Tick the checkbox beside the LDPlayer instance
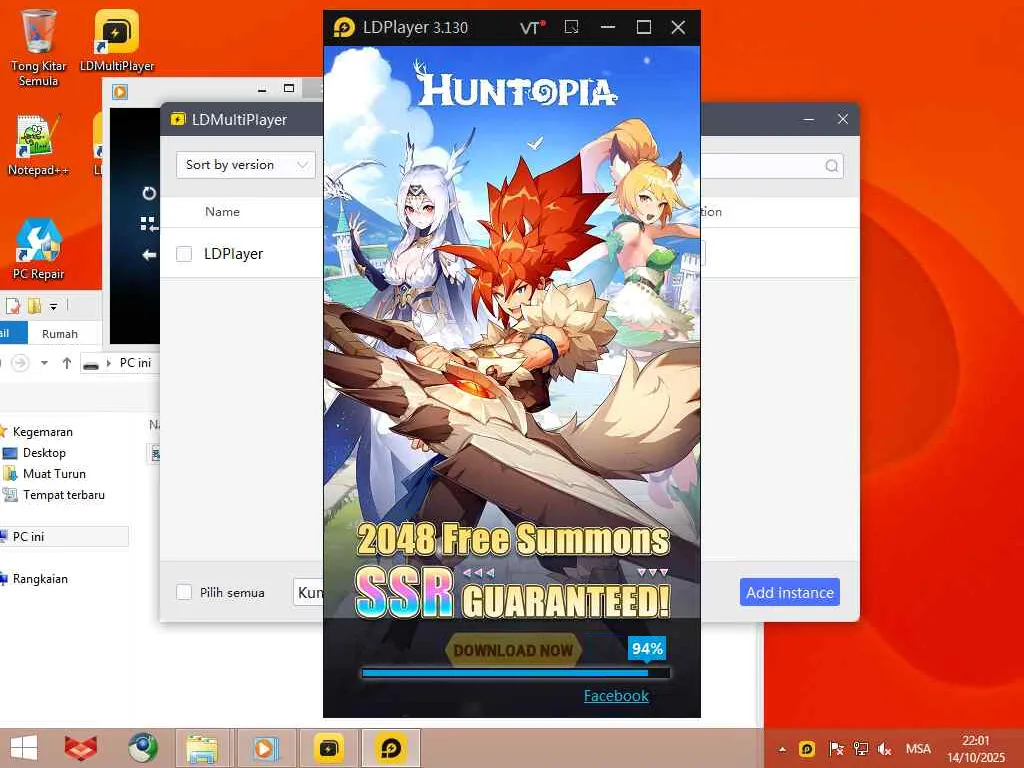Viewport: 1024px width, 768px height. tap(184, 253)
